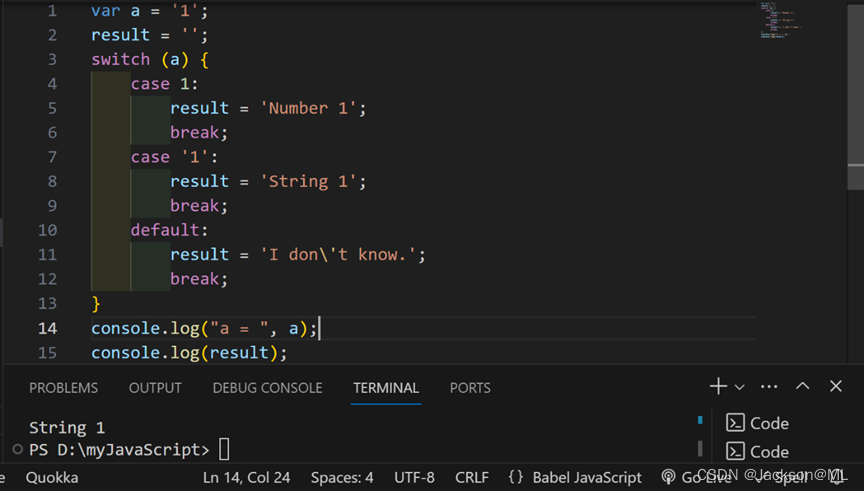Viewport: 864px width, 491px height.
Task: Start the Go Live server
Action: tap(697, 478)
